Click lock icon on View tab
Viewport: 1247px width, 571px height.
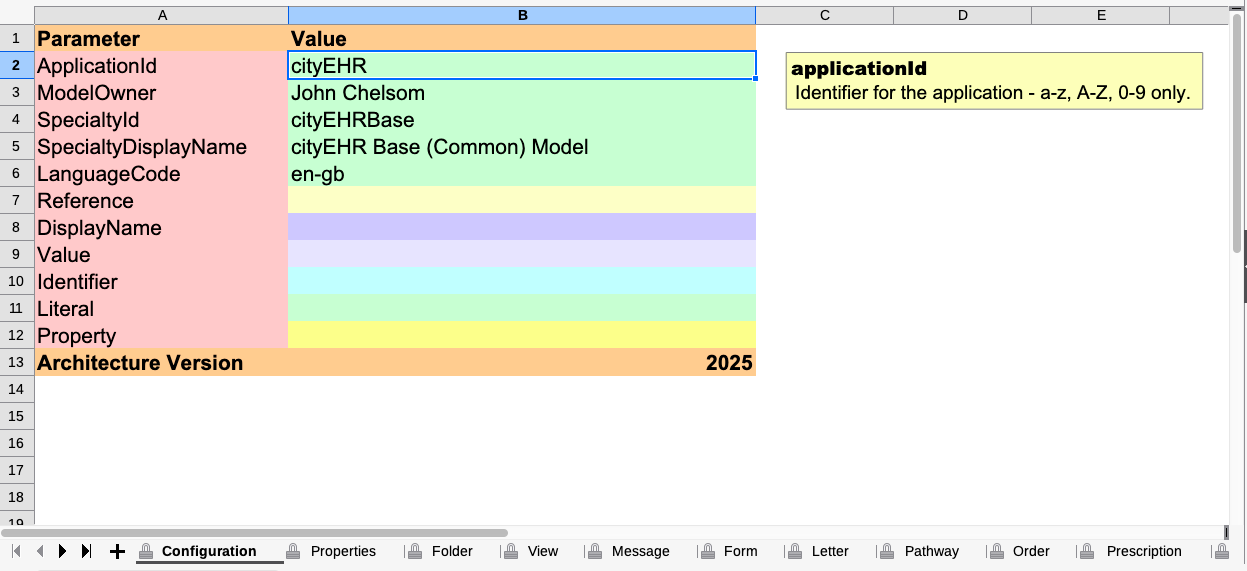[511, 551]
